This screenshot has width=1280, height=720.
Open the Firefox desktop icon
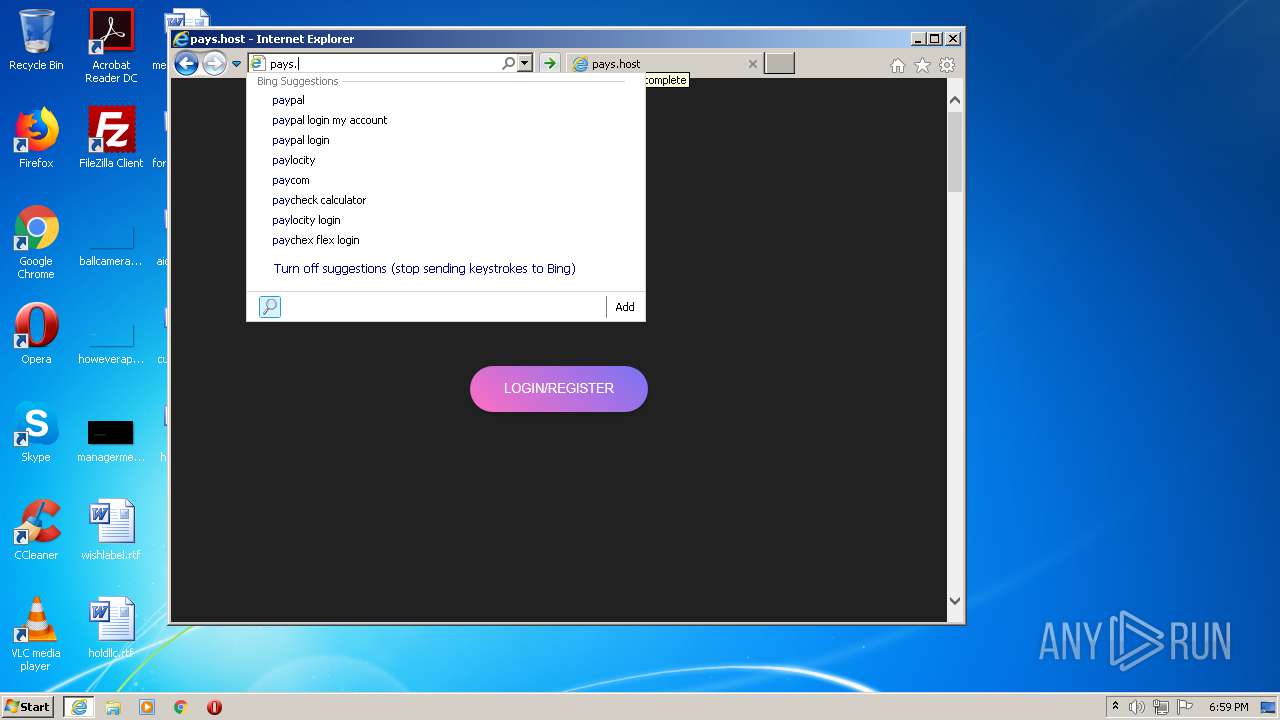coord(36,138)
